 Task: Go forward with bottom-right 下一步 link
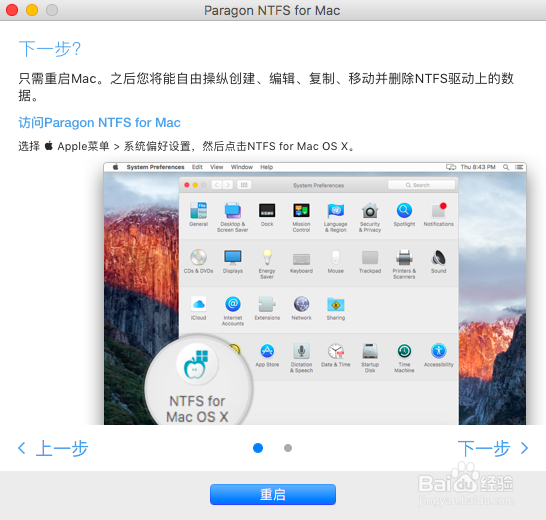[493, 448]
